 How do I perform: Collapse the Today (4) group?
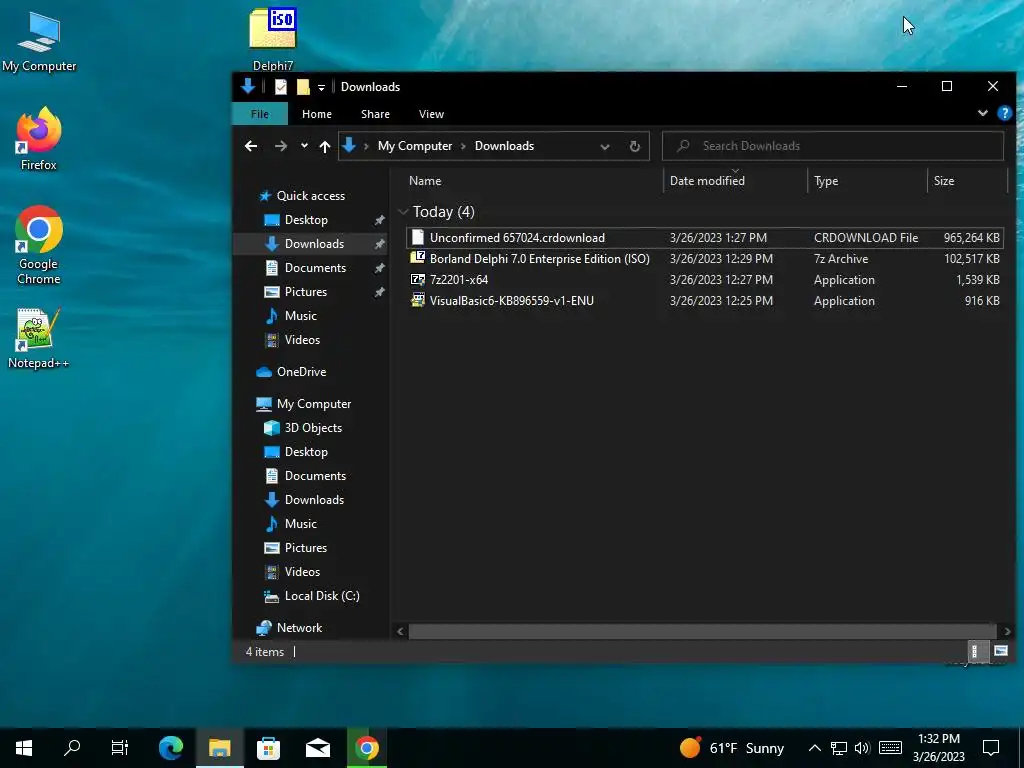pyautogui.click(x=404, y=212)
